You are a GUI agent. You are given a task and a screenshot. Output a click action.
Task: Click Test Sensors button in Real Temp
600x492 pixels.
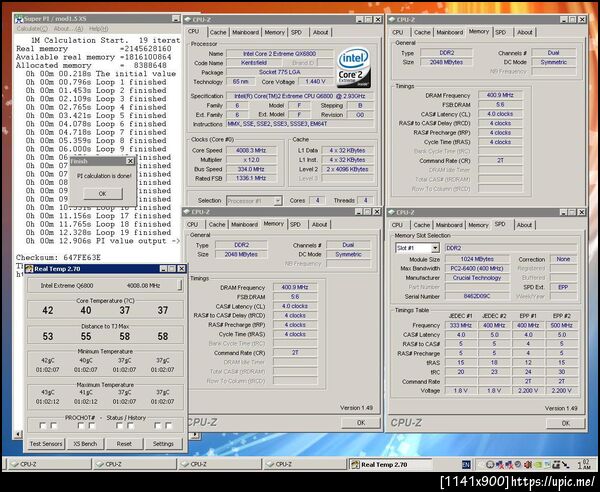click(46, 444)
